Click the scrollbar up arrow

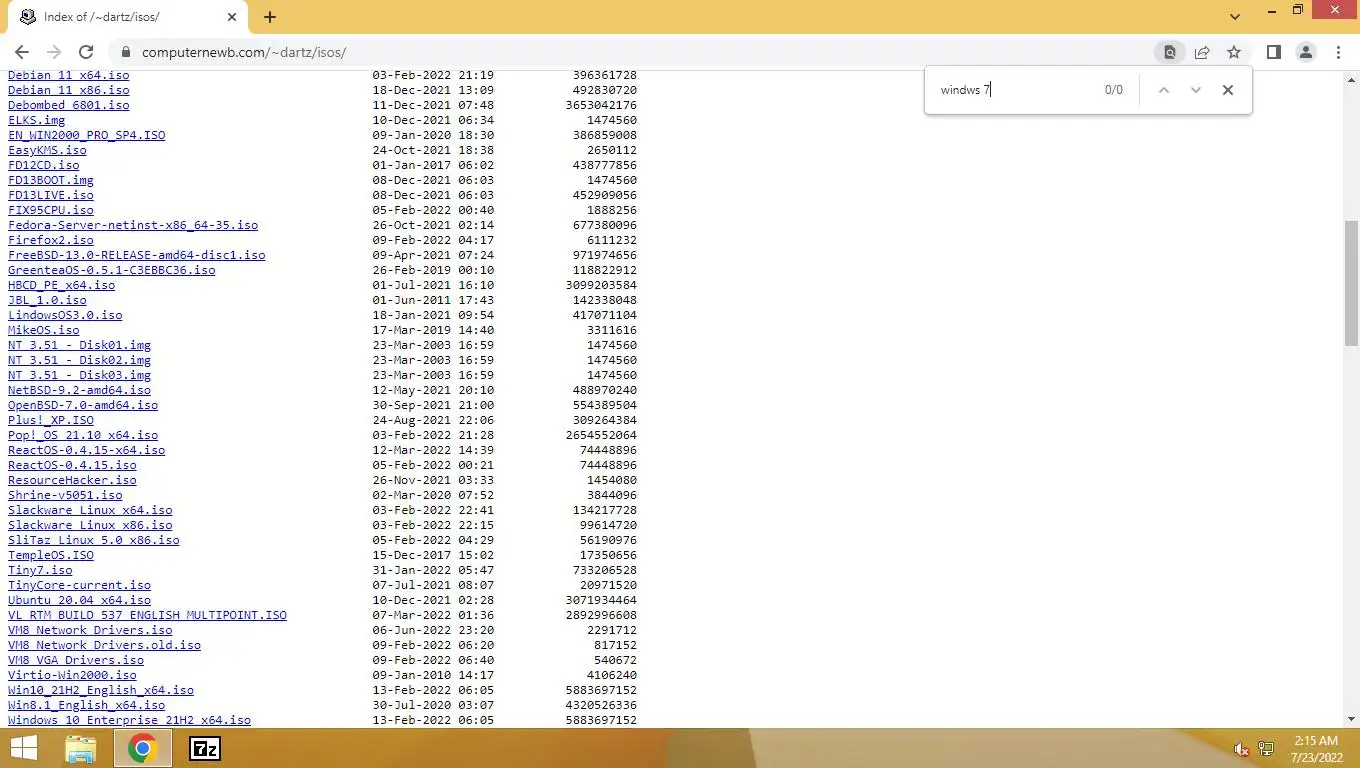tap(1351, 78)
